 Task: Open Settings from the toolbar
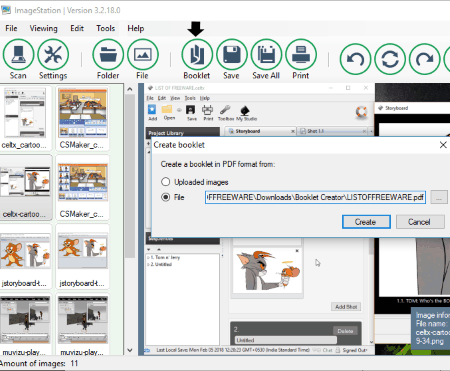tap(53, 55)
